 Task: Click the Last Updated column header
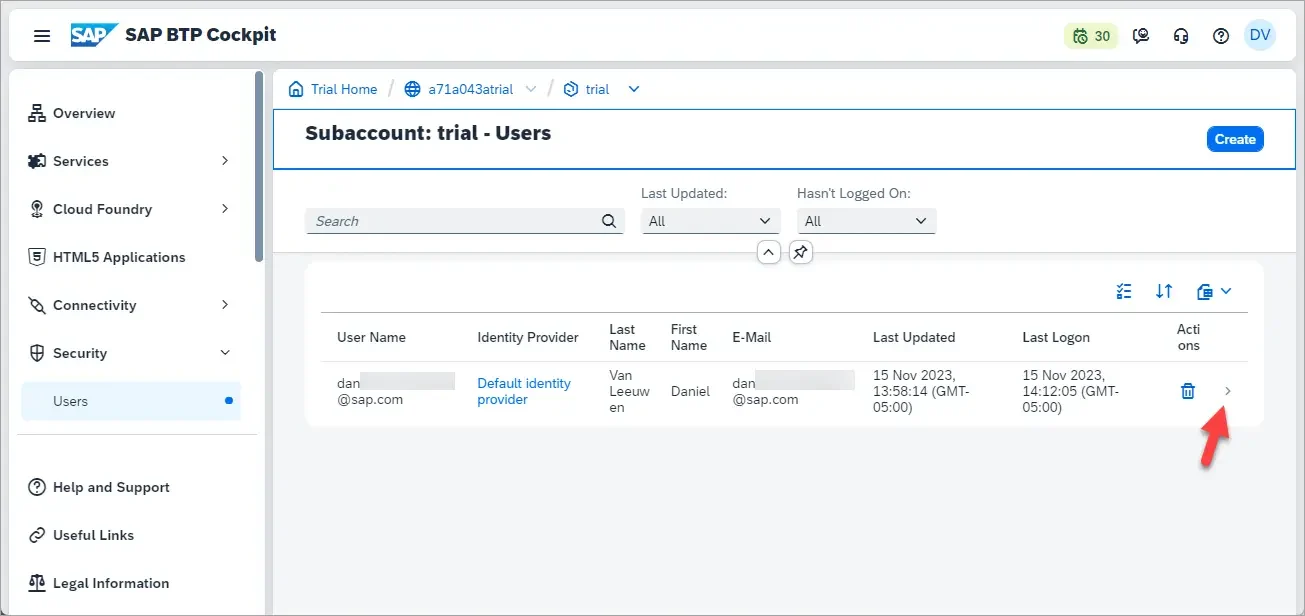click(x=914, y=337)
